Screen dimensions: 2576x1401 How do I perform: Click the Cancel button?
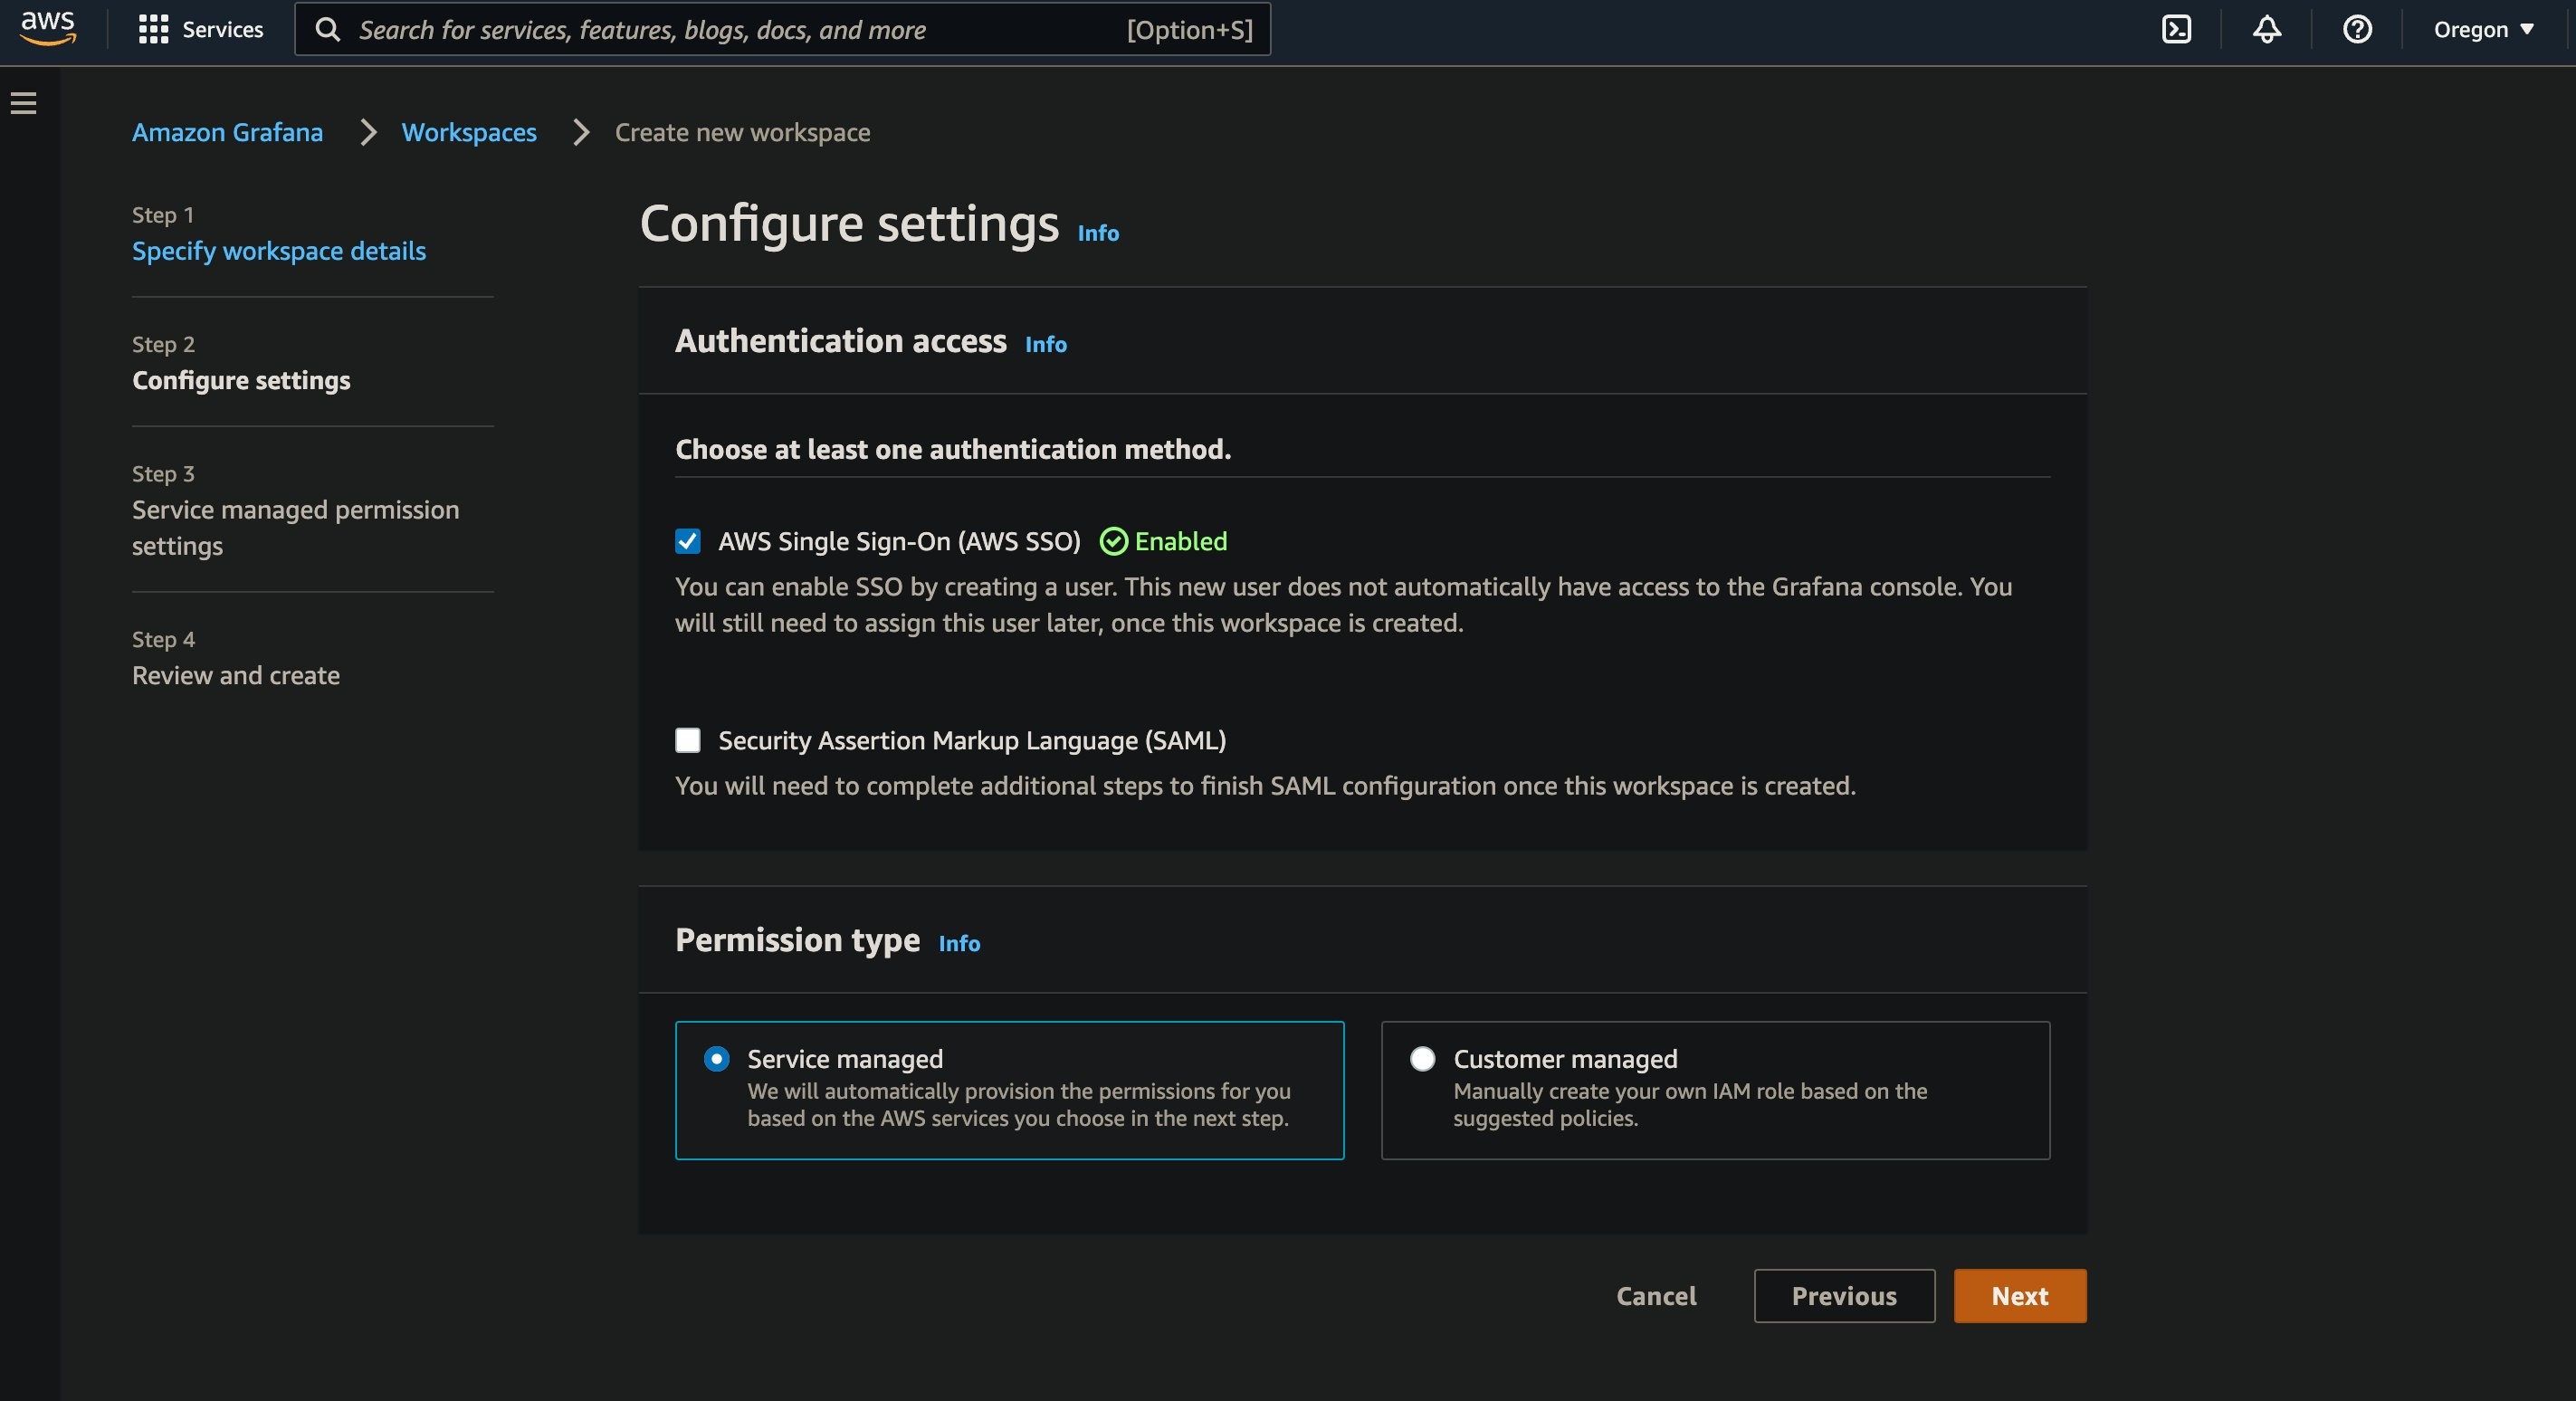tap(1656, 1296)
